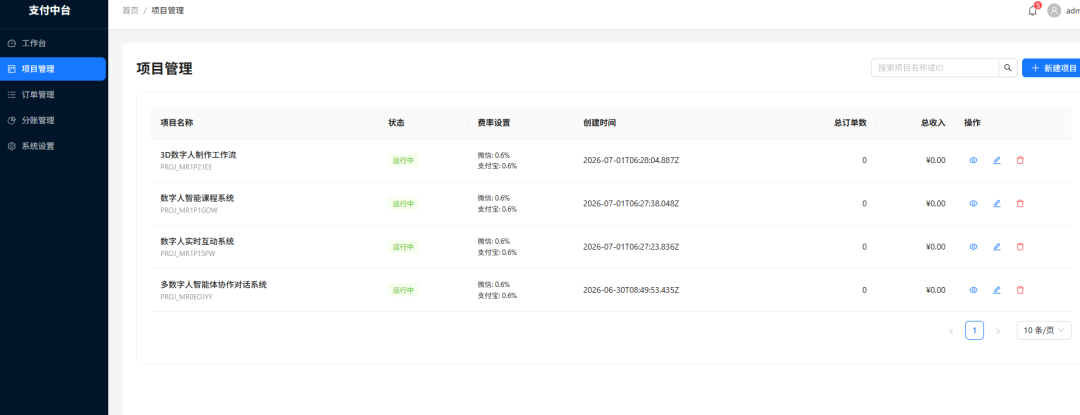This screenshot has width=1080, height=415.
Task: Focus the 搜索项目名称或ID search field
Action: click(935, 67)
